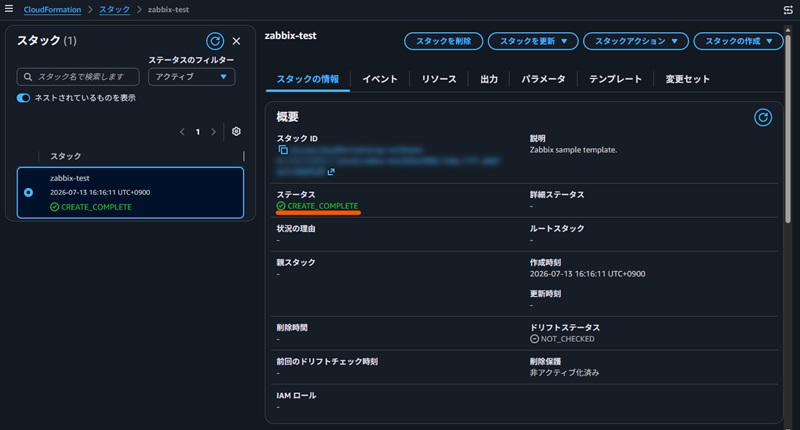Switch to パラメータ tab
Viewport: 800px width, 430px height.
click(x=543, y=79)
